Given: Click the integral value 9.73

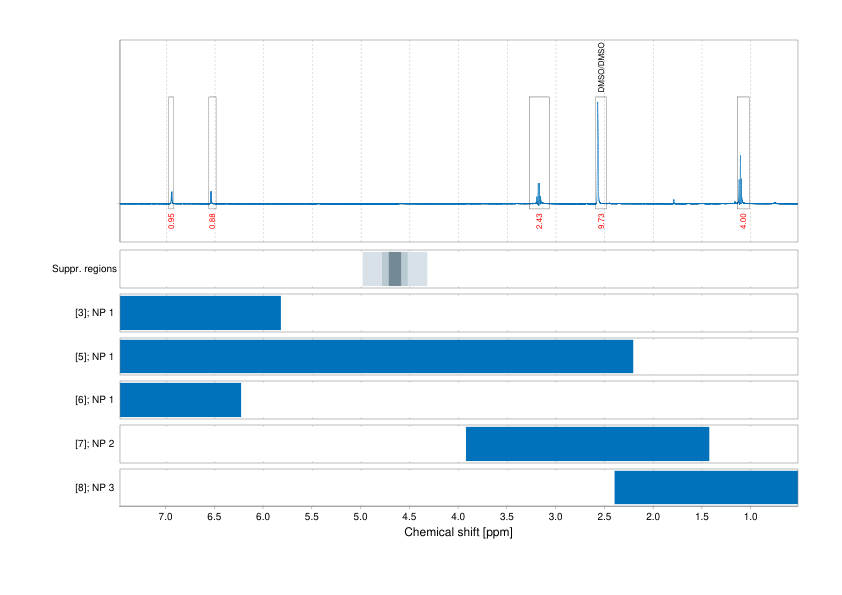Looking at the screenshot, I should 599,222.
